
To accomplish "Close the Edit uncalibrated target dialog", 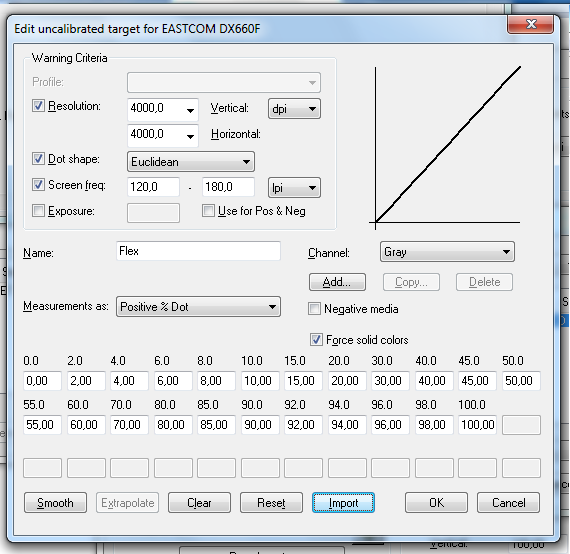I will (x=530, y=24).
